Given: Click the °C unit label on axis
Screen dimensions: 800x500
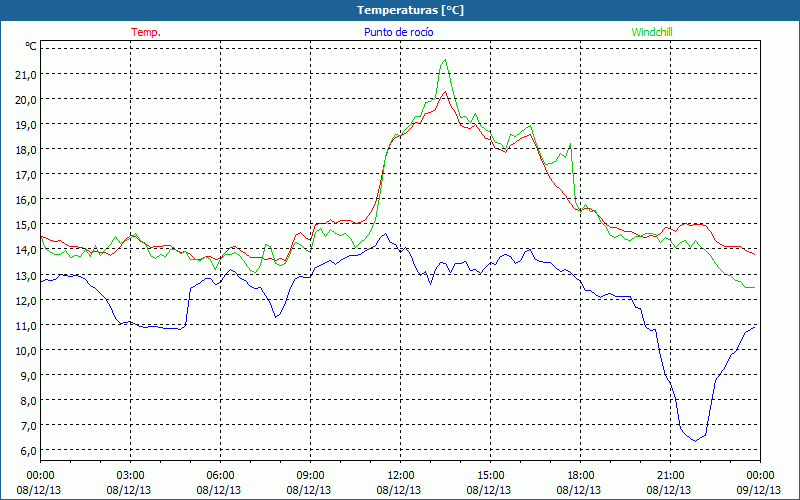Looking at the screenshot, I should pyautogui.click(x=31, y=46).
